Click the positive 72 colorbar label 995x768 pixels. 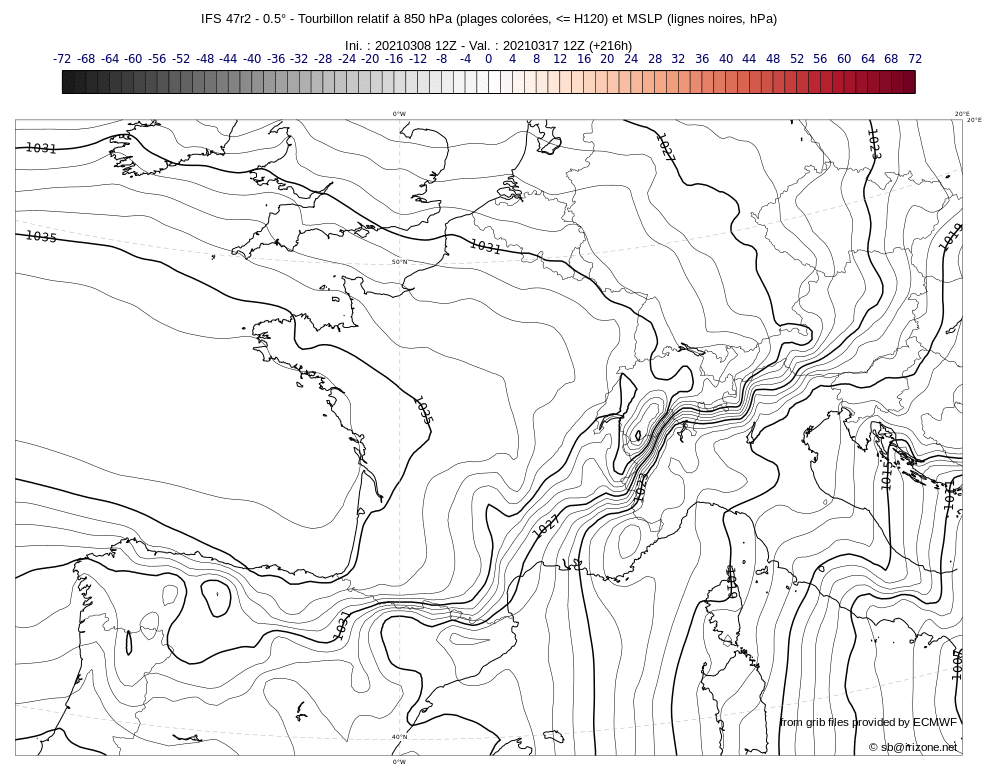915,59
